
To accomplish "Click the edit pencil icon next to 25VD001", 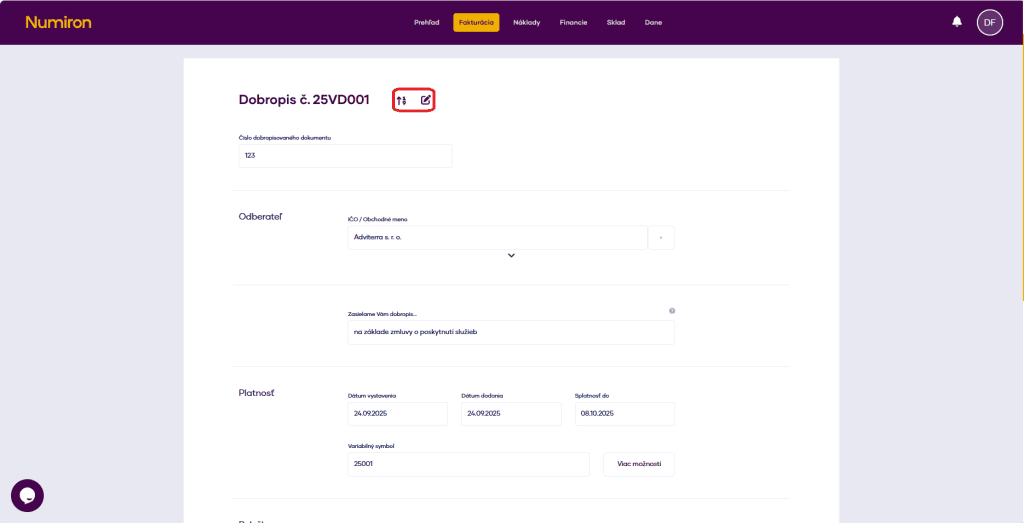I will point(426,100).
